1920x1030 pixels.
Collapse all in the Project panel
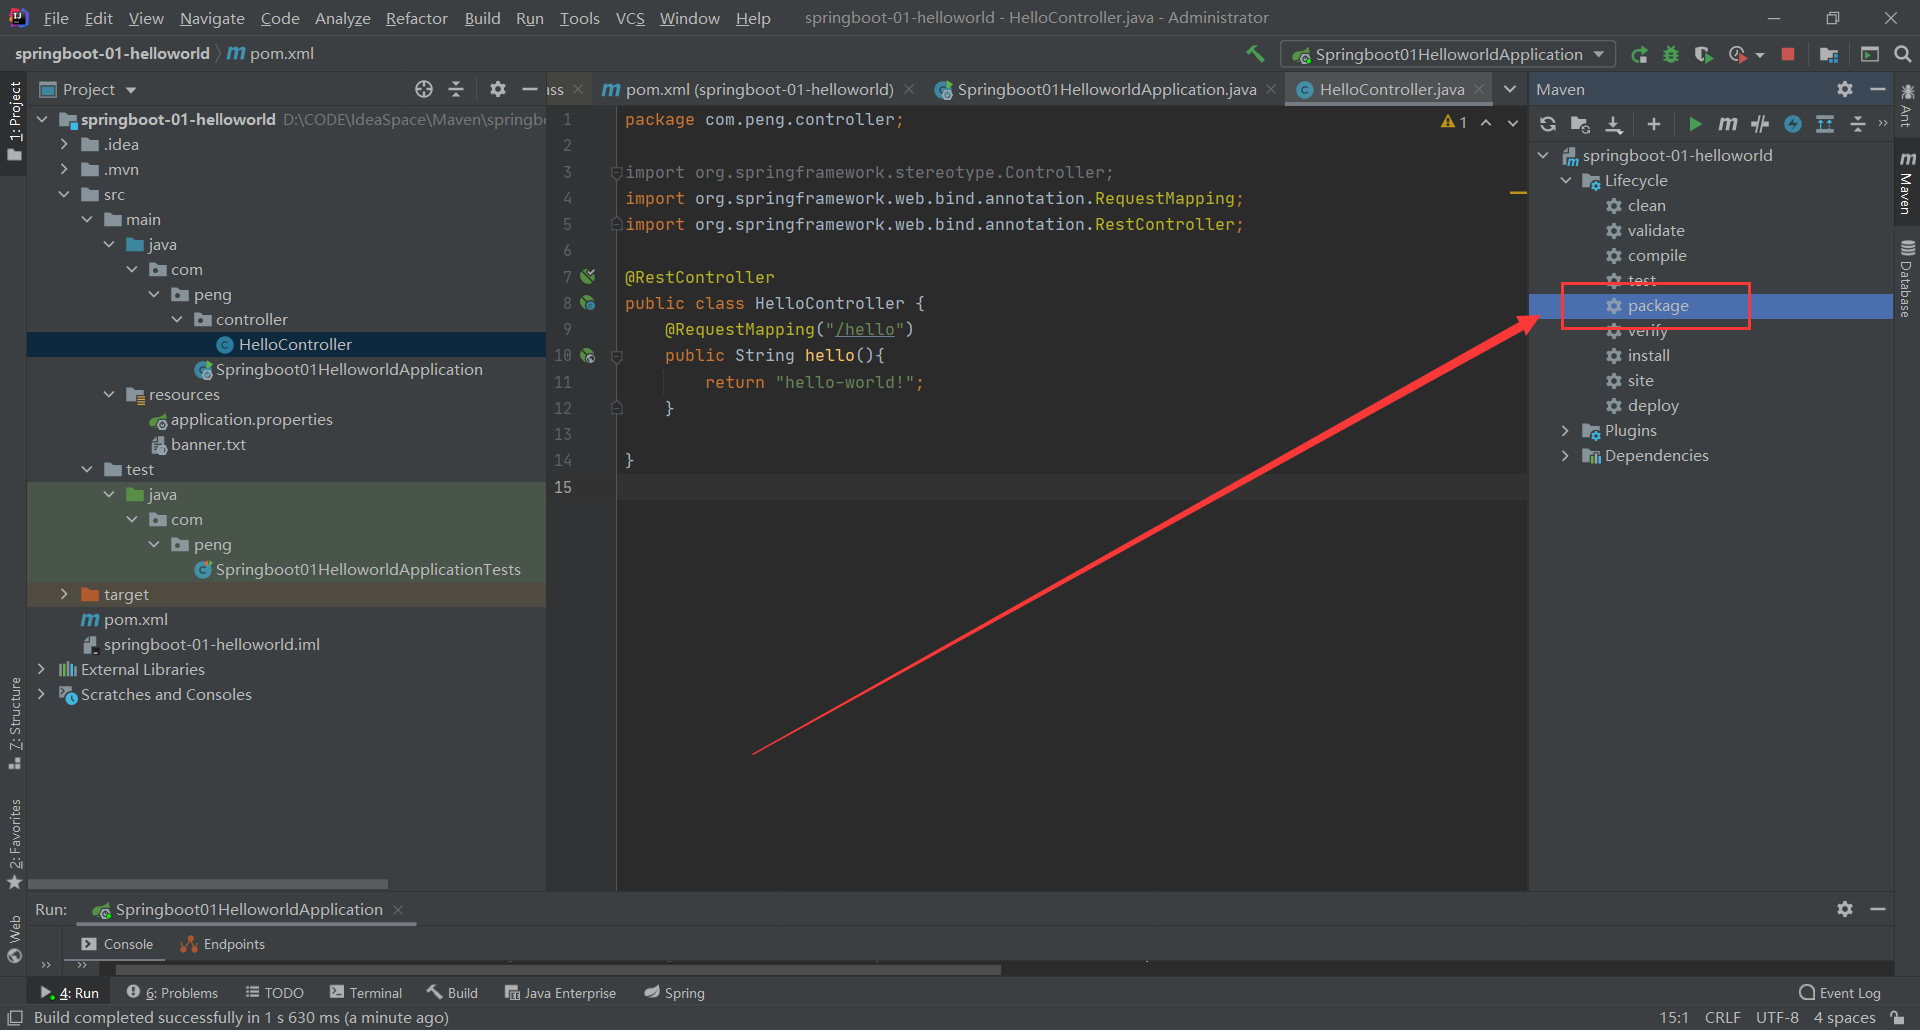pos(456,89)
